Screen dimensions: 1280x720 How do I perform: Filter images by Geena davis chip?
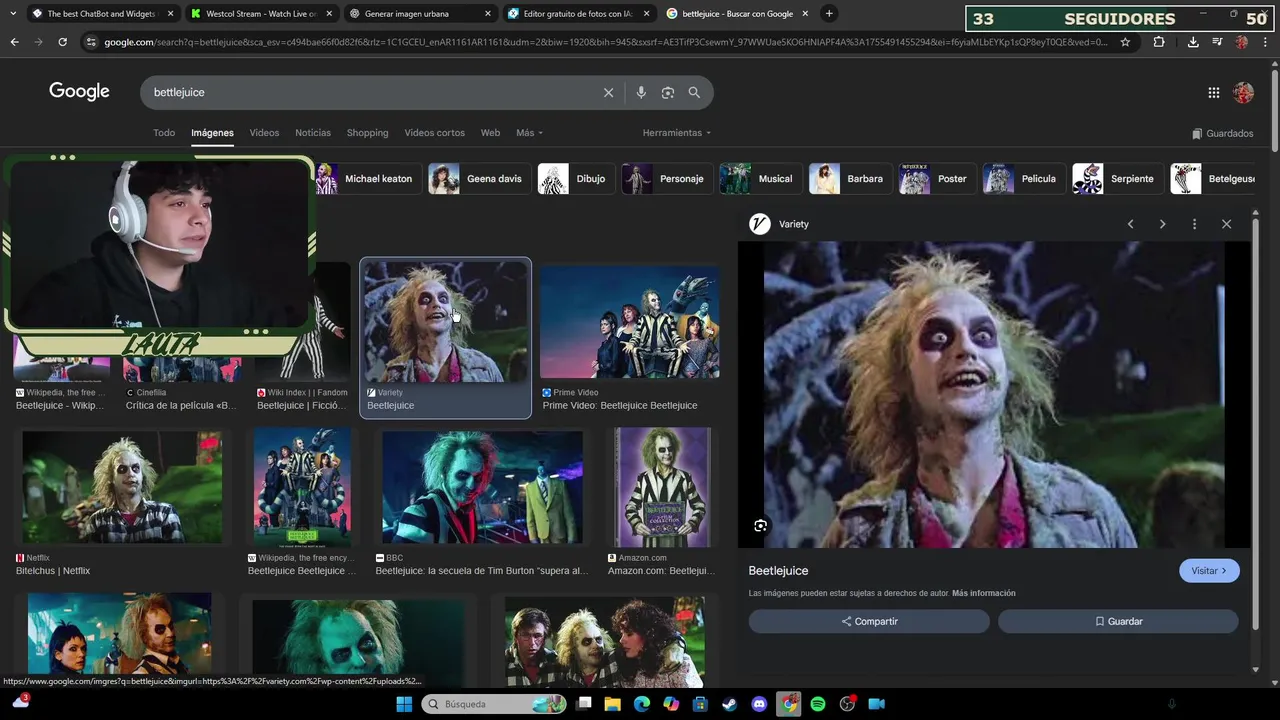click(479, 179)
